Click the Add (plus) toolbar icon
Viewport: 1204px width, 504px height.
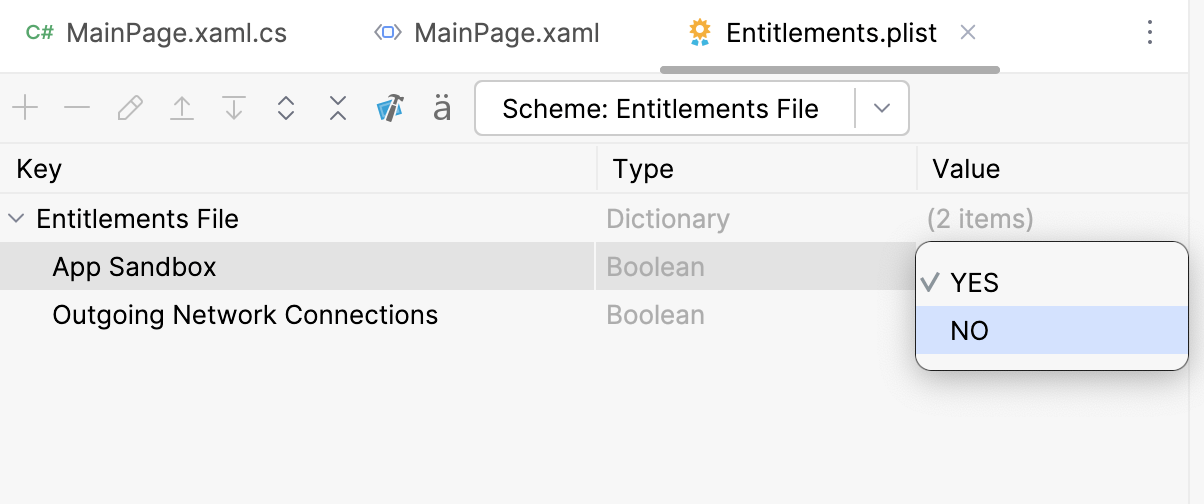pyautogui.click(x=24, y=108)
